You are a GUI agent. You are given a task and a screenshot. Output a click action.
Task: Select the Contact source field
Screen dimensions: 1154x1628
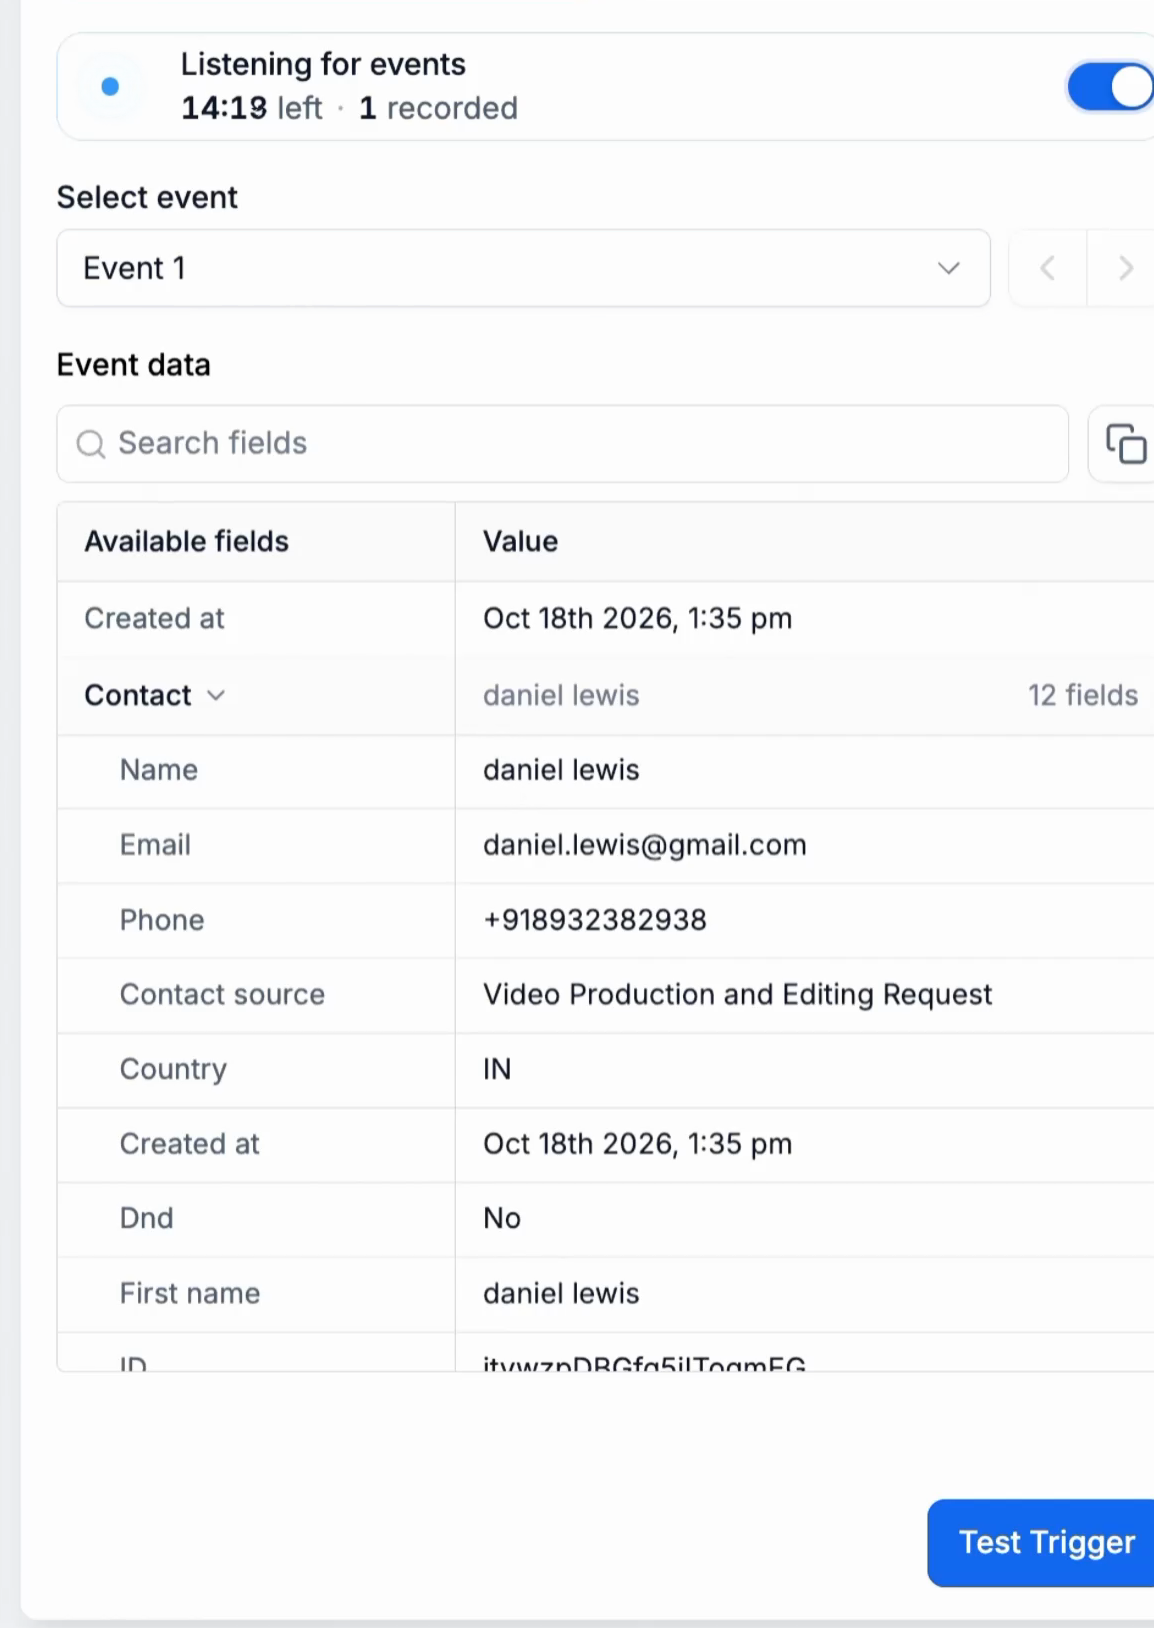click(222, 994)
